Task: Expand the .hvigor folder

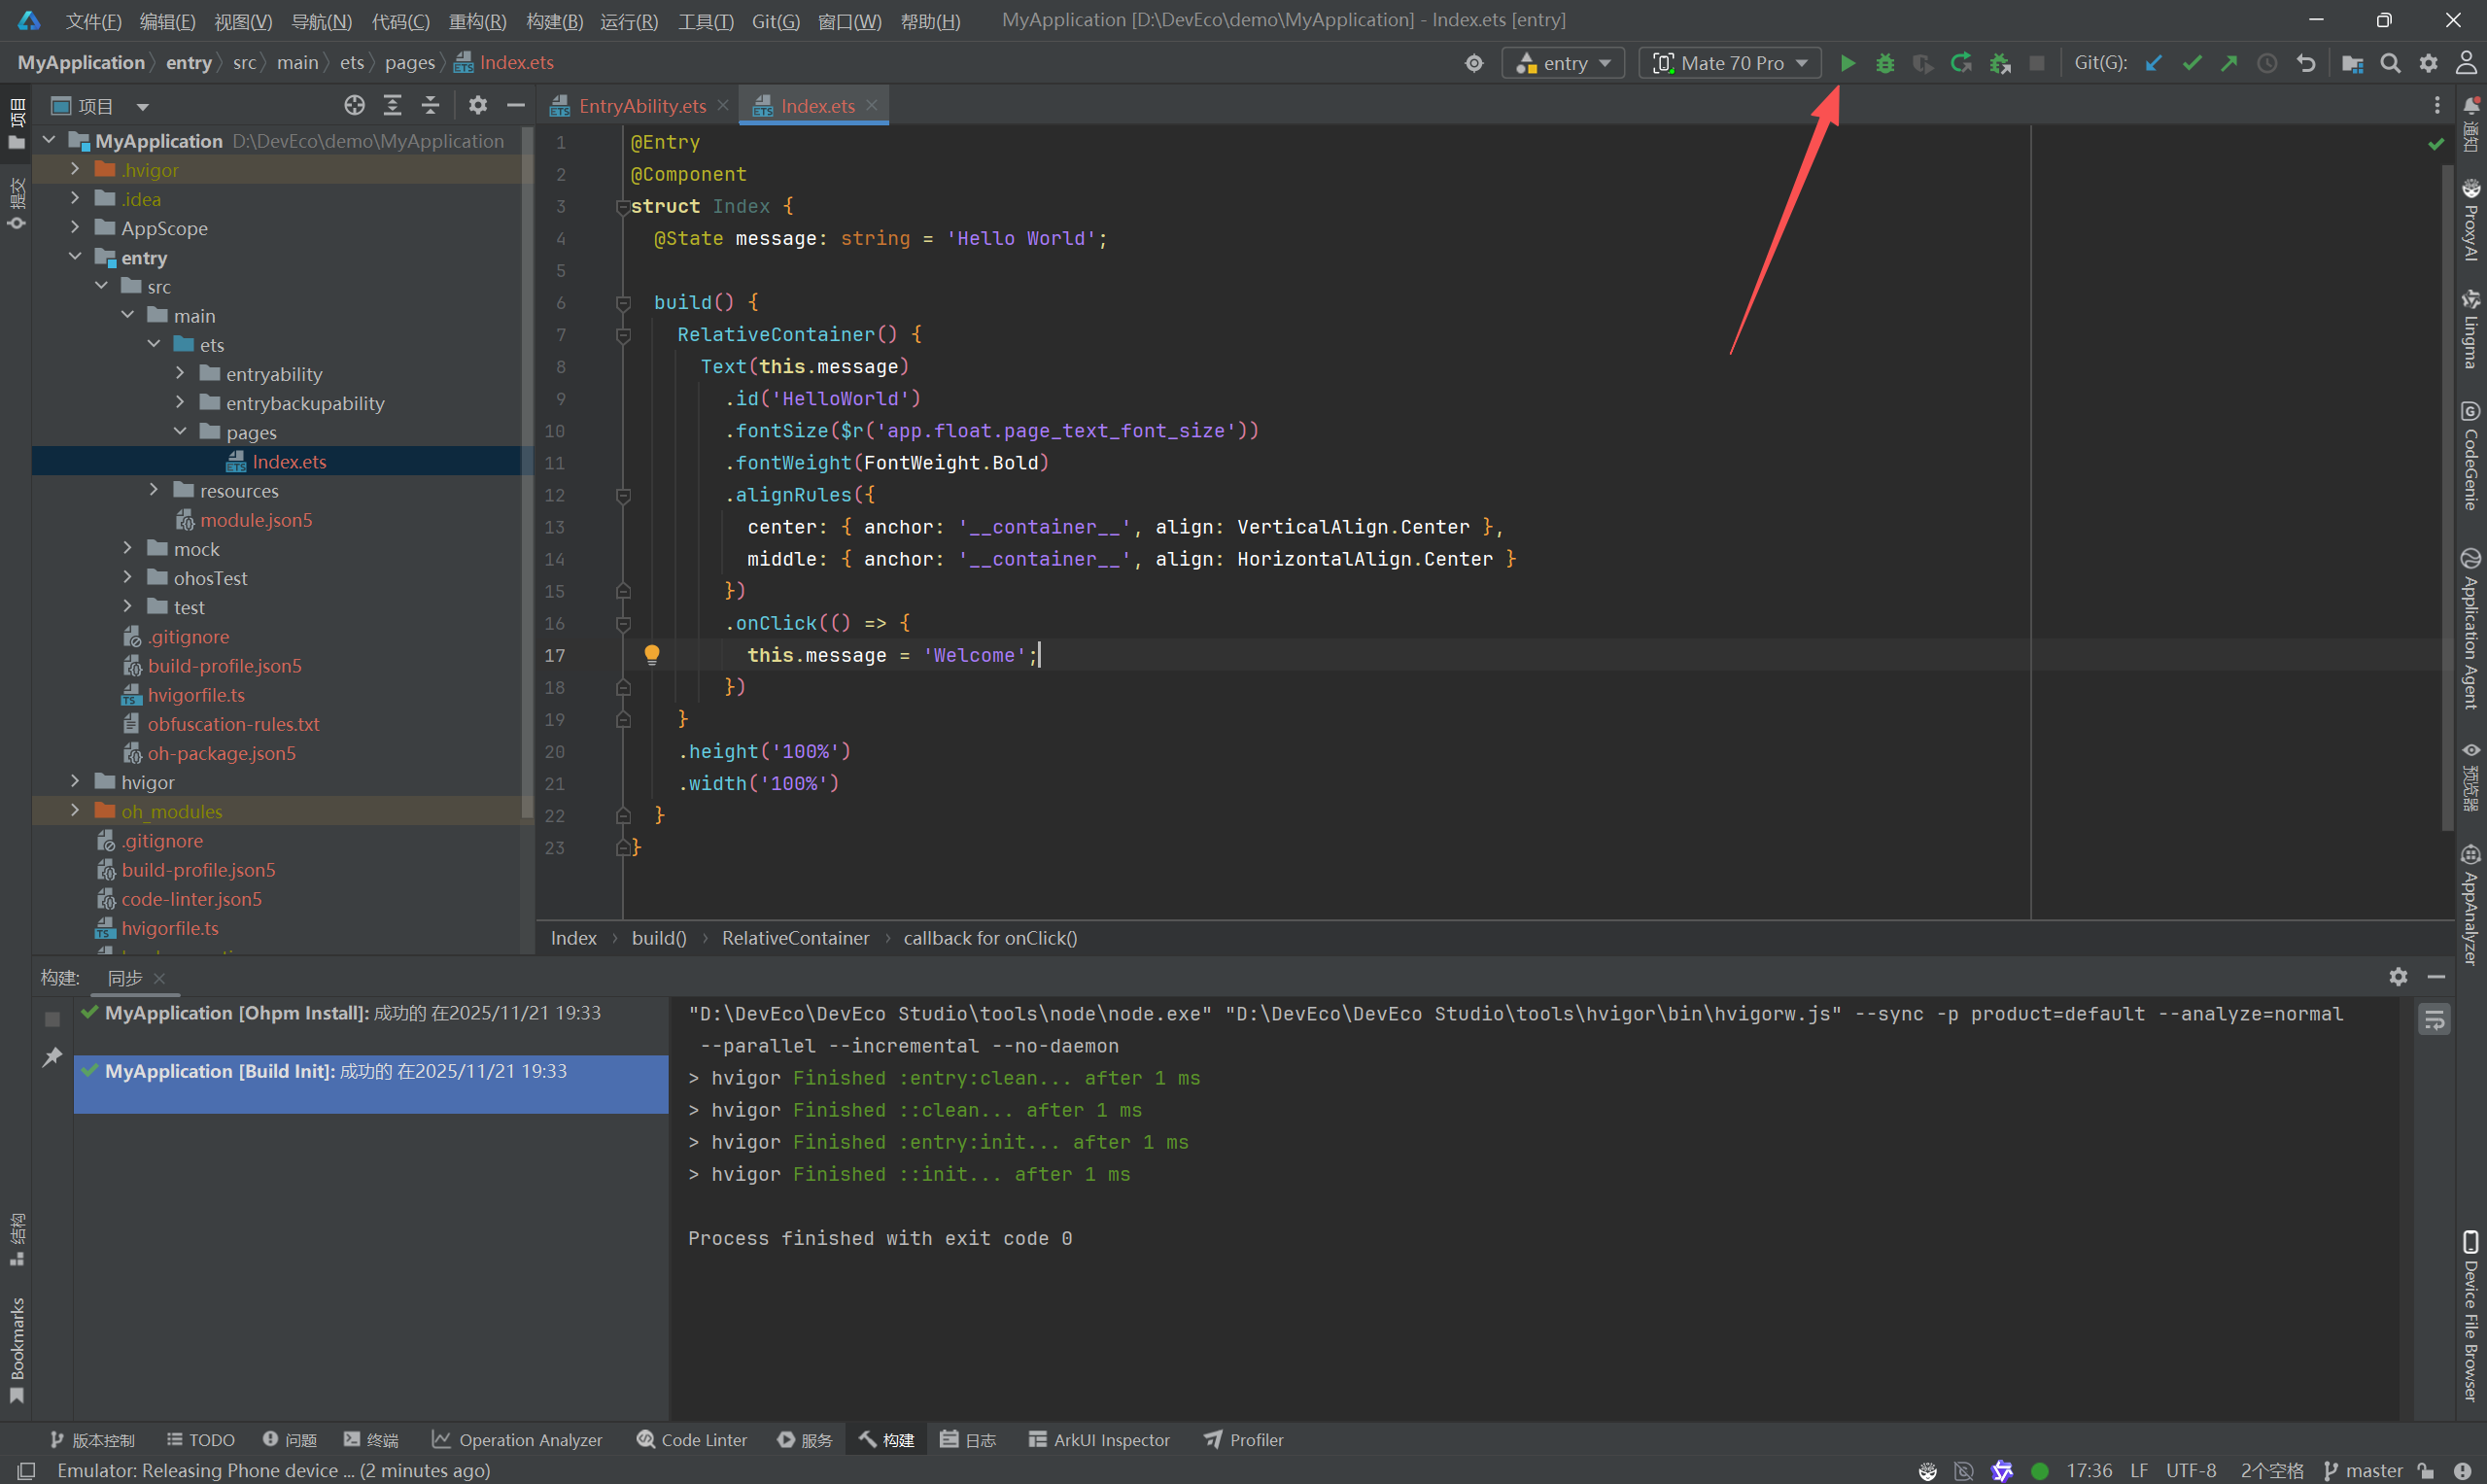Action: click(75, 169)
